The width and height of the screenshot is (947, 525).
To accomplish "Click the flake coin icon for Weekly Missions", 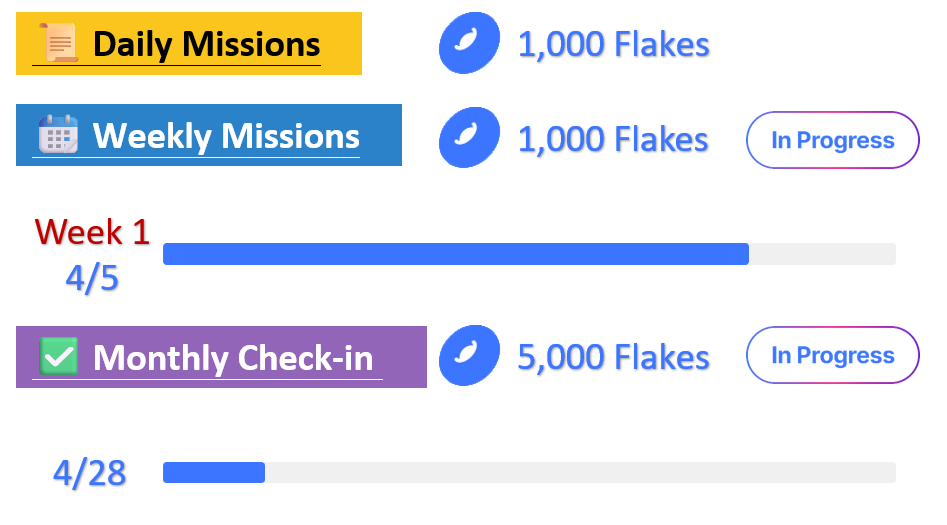I will click(x=469, y=138).
